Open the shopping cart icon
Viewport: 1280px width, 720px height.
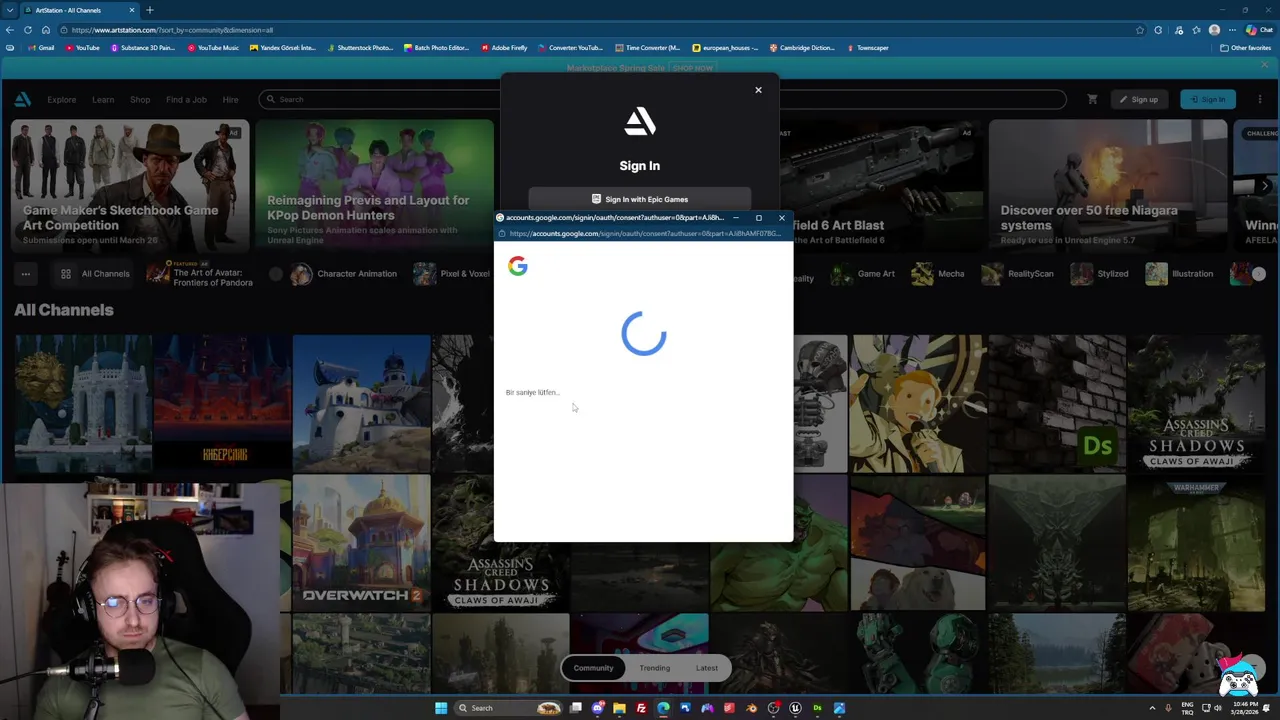[1092, 99]
